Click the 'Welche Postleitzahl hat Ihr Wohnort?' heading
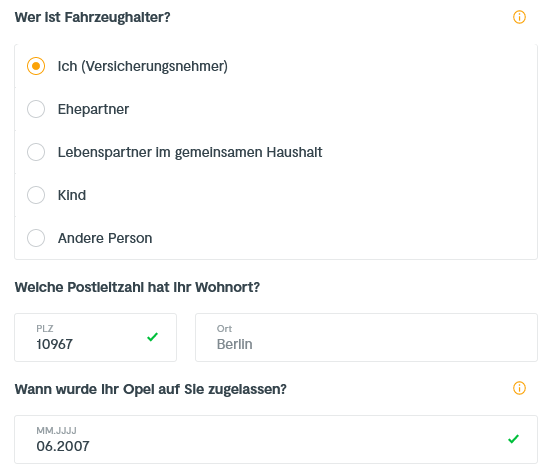This screenshot has height=475, width=555. click(137, 287)
